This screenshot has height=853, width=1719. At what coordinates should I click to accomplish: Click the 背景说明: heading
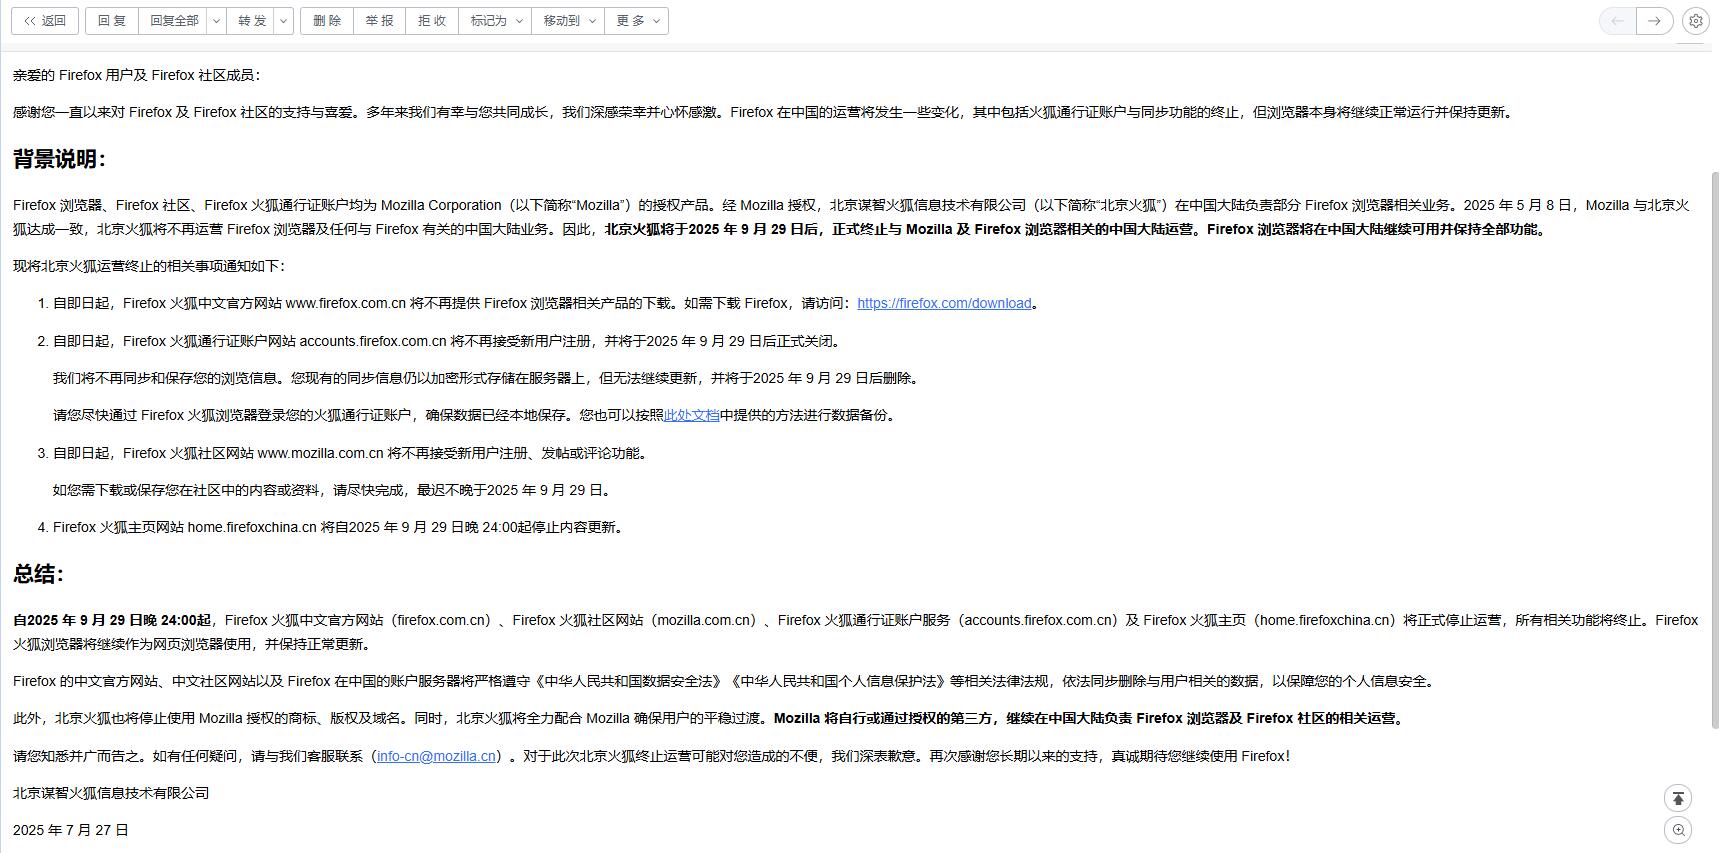[59, 159]
